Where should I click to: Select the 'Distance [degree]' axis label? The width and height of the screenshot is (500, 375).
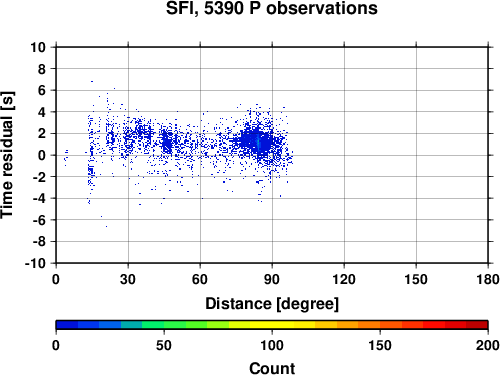272,304
